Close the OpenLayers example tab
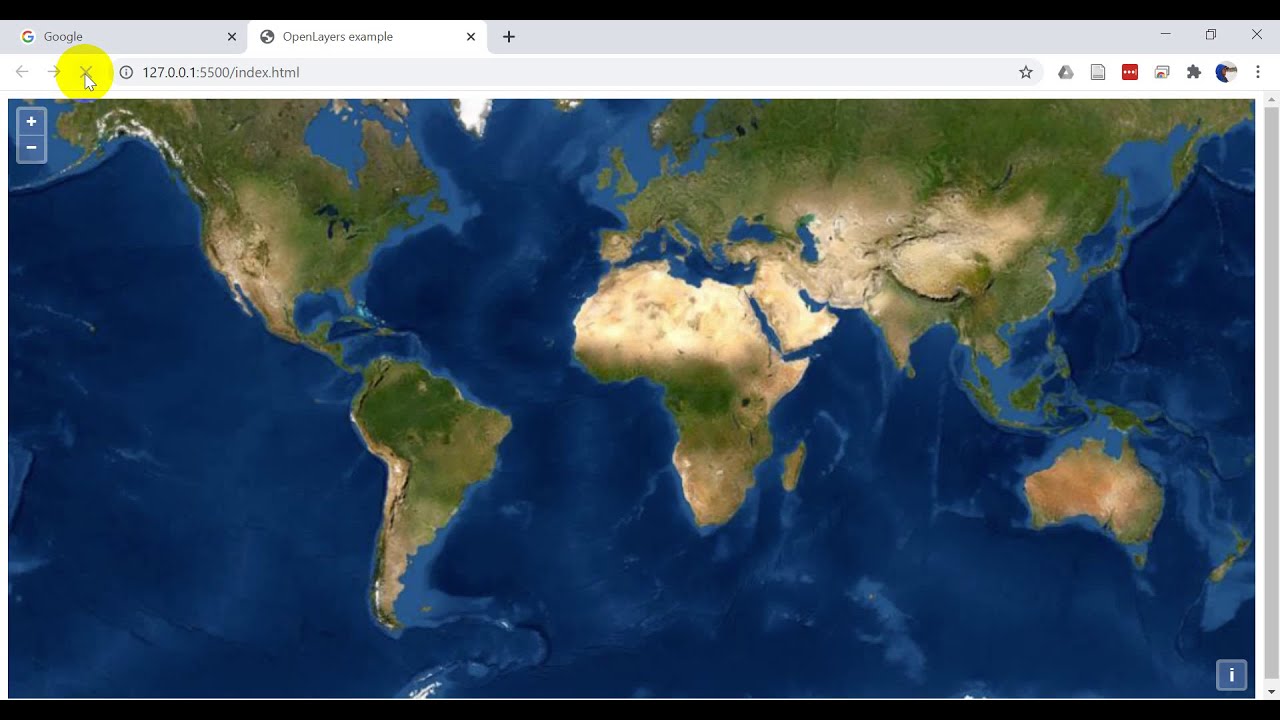The image size is (1280, 720). pos(471,36)
